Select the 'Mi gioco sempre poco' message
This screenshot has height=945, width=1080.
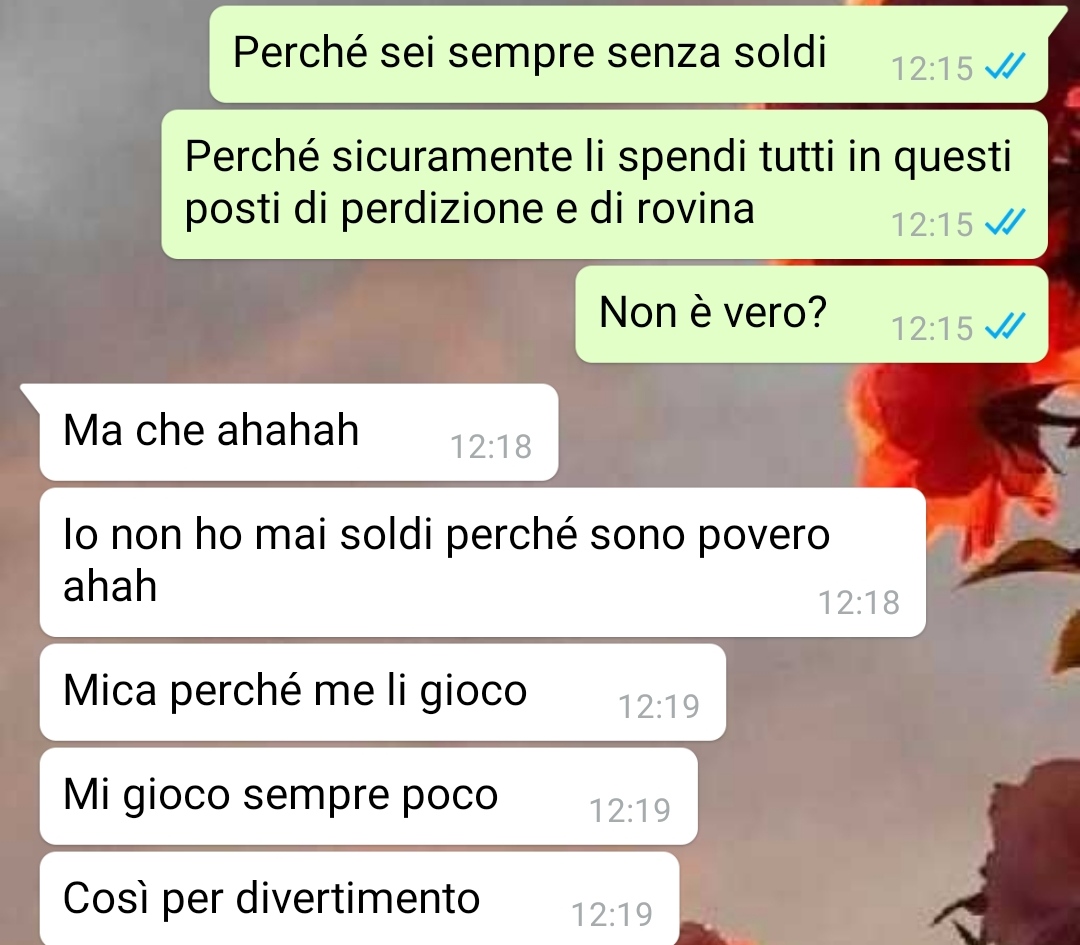[368, 796]
